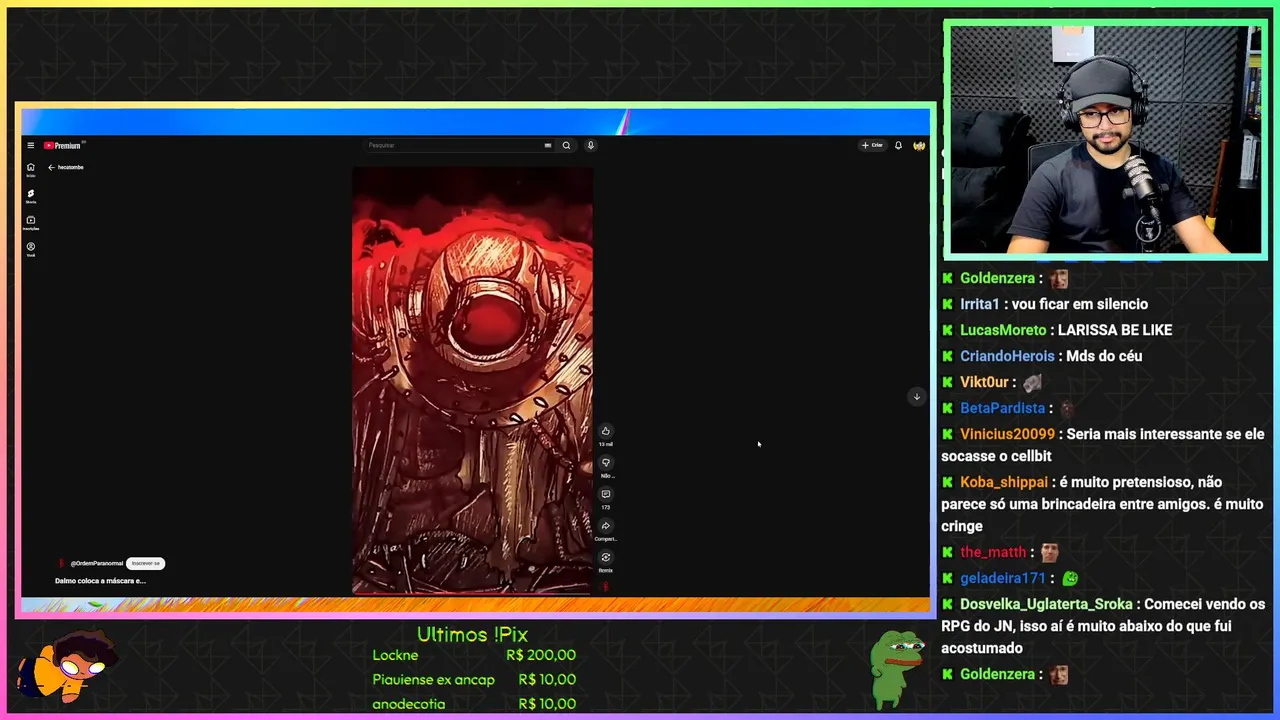This screenshot has width=1280, height=720.
Task: Open YouTube notifications bell
Action: pyautogui.click(x=898, y=145)
